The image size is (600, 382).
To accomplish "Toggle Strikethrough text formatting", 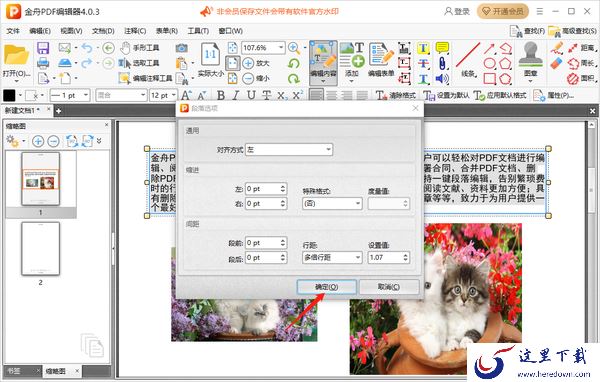I will pos(266,95).
